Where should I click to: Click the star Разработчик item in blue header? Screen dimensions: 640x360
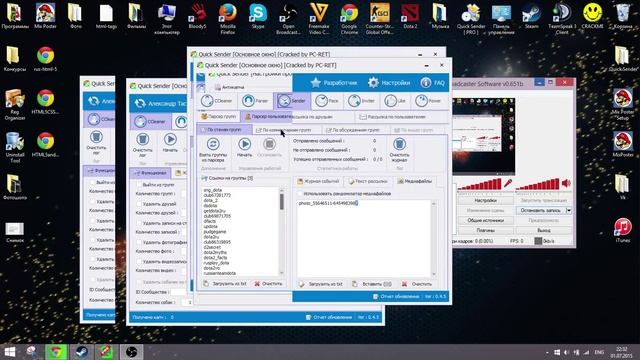[333, 83]
